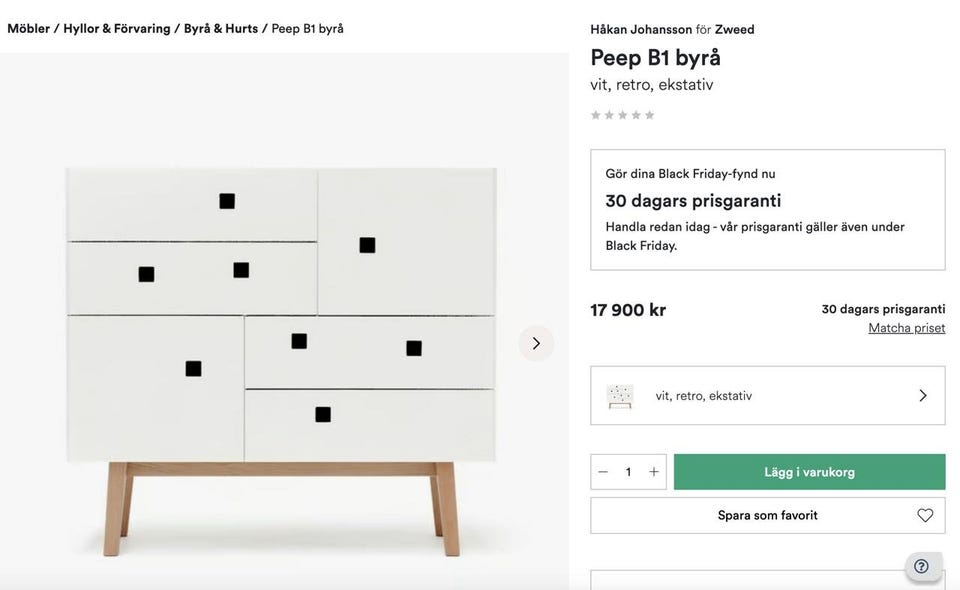This screenshot has height=590, width=960.
Task: Click Spara som favorit button
Action: click(x=767, y=515)
